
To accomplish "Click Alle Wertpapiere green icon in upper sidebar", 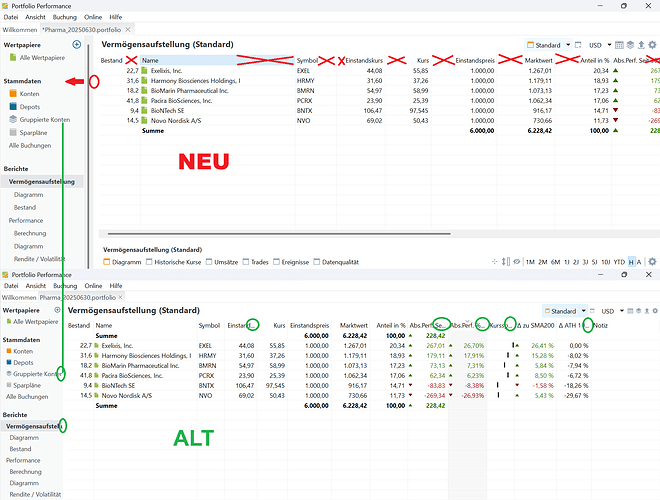I will (x=13, y=58).
